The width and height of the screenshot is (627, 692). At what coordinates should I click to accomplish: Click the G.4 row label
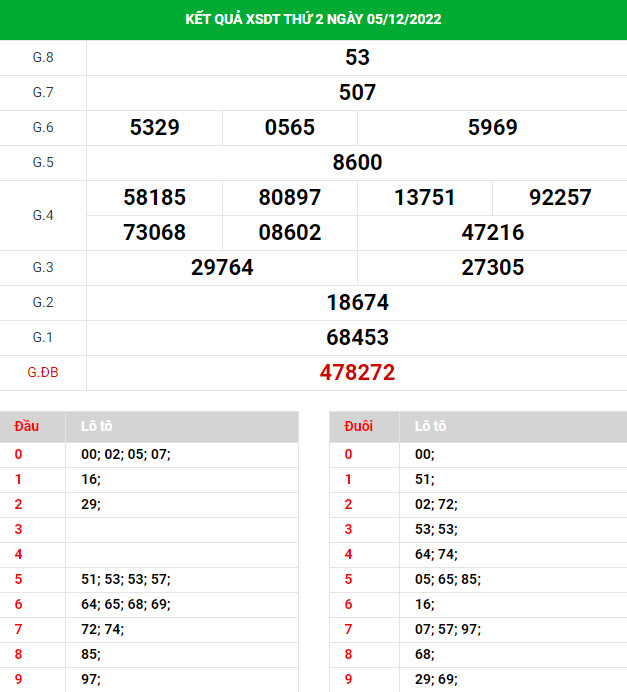[x=43, y=215]
